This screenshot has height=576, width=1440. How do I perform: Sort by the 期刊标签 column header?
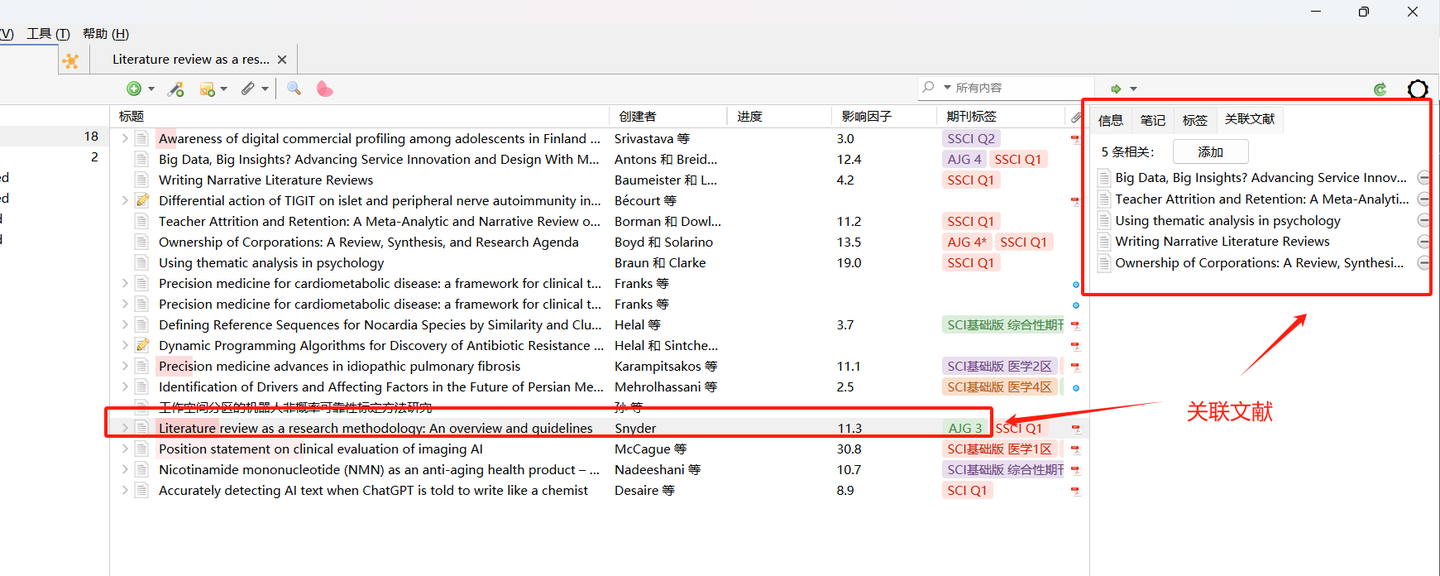1002,117
